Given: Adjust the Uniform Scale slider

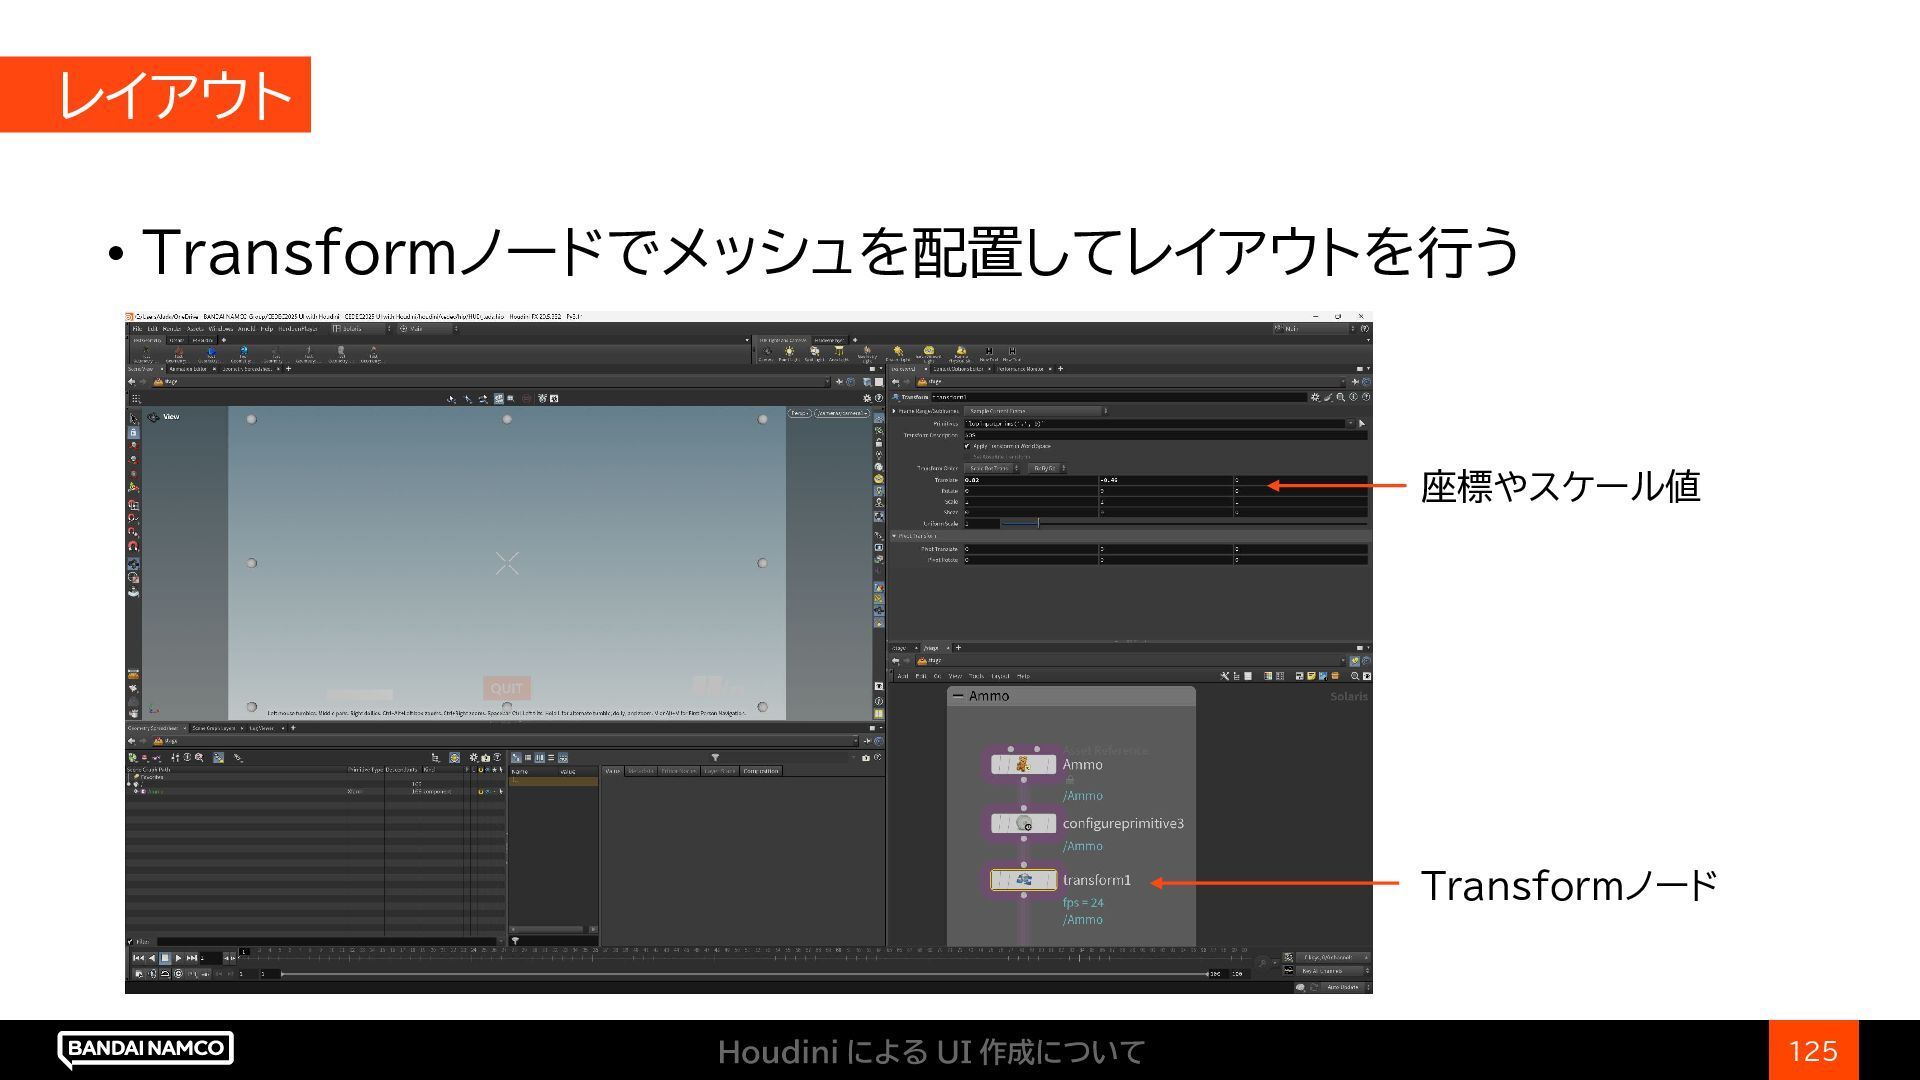Looking at the screenshot, I should (1038, 523).
